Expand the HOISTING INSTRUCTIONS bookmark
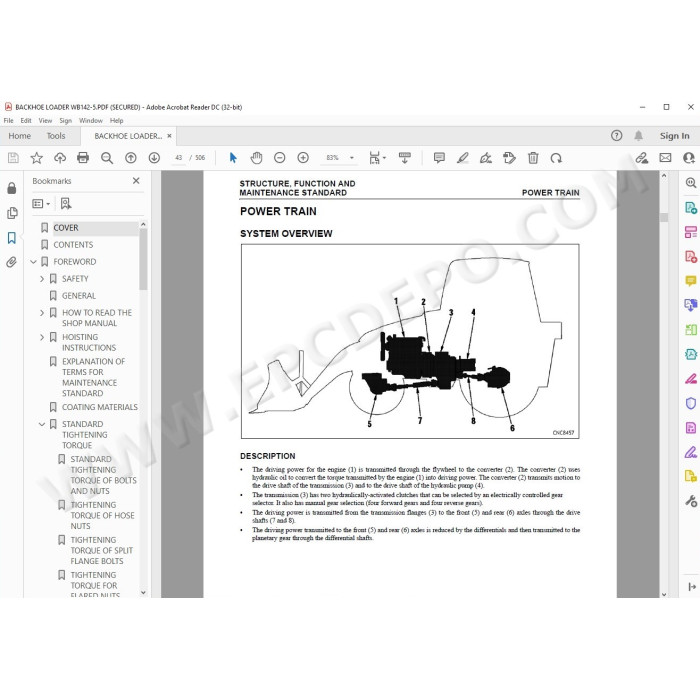Viewport: 700px width, 700px height. tap(42, 337)
